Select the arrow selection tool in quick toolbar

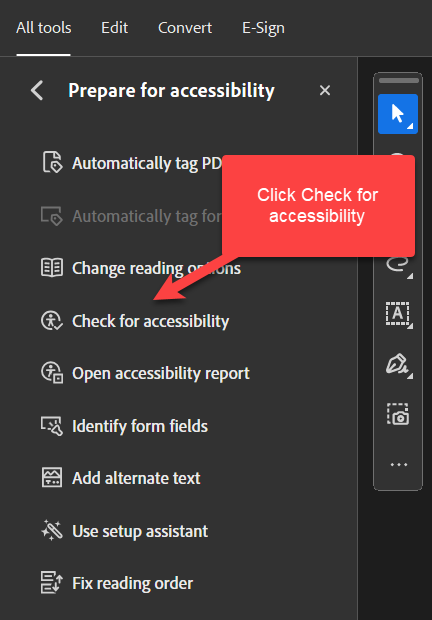click(398, 114)
